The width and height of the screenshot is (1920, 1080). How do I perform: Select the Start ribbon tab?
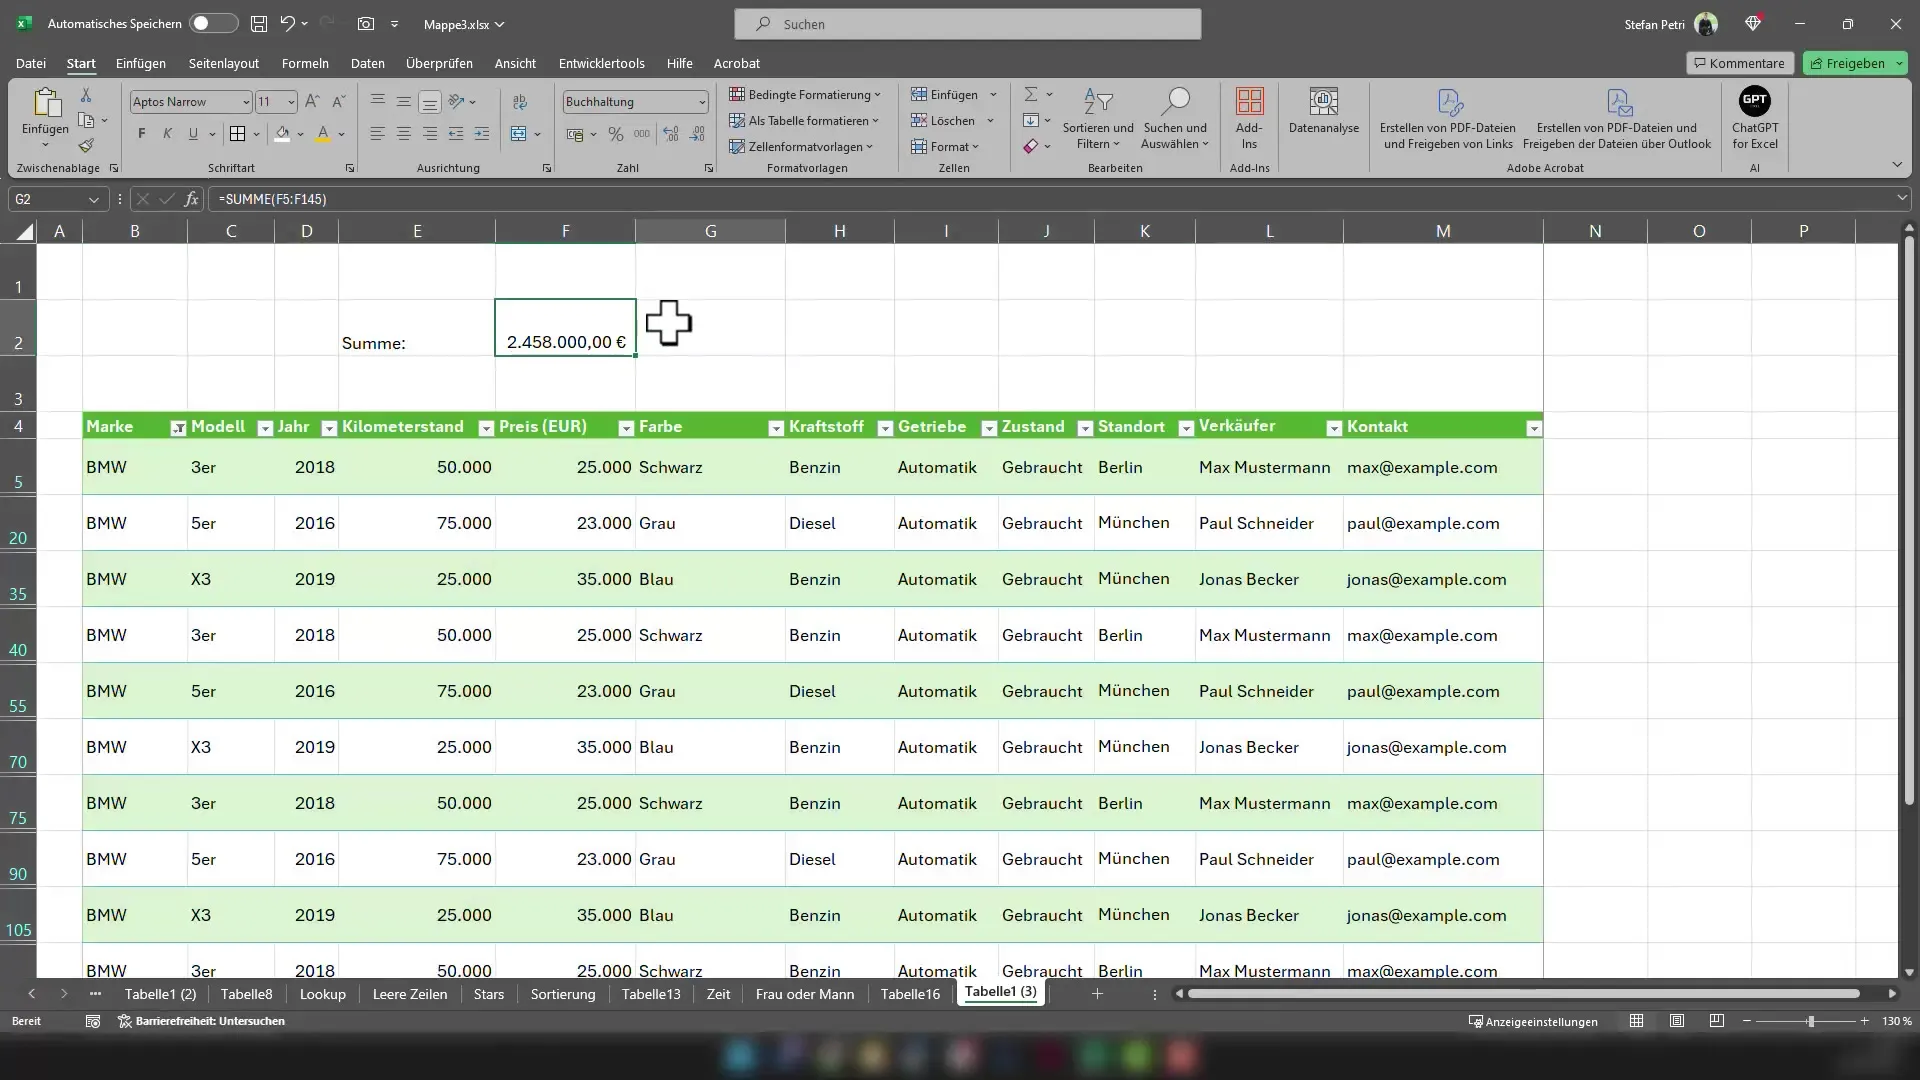pos(80,62)
